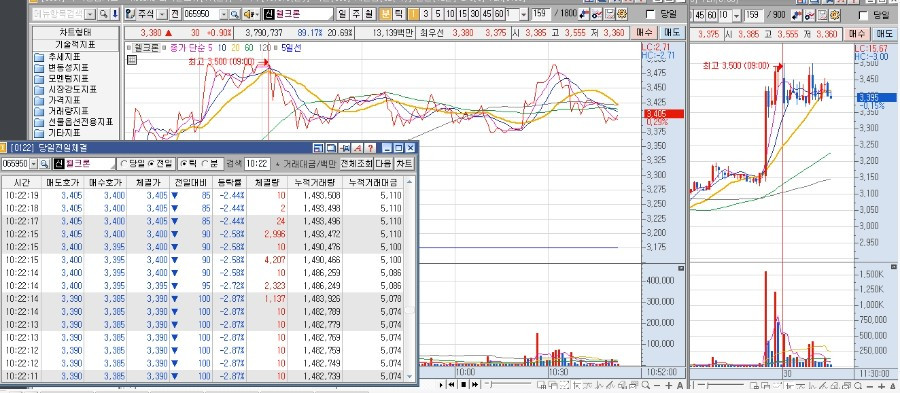Click the pin window icon in 당일전일체결

point(344,148)
